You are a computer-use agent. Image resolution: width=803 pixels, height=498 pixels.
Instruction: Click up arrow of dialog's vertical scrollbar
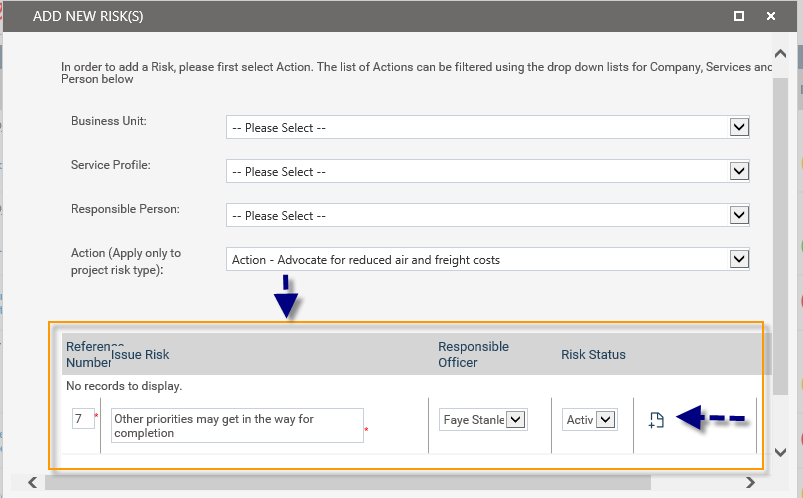(781, 50)
